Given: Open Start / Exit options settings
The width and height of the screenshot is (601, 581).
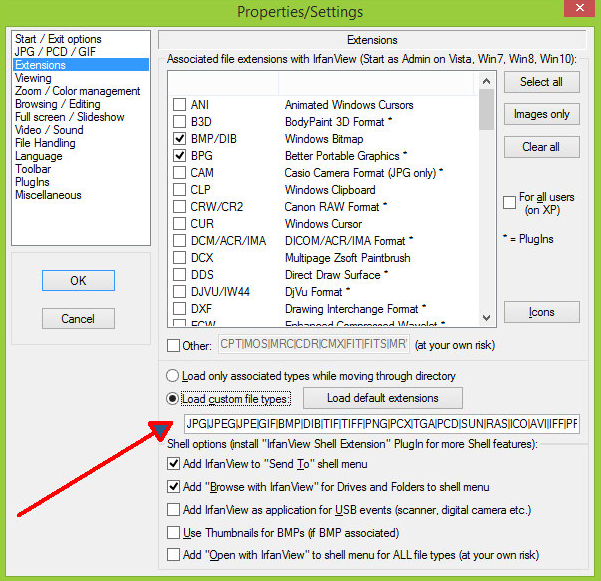Looking at the screenshot, I should pos(58,39).
